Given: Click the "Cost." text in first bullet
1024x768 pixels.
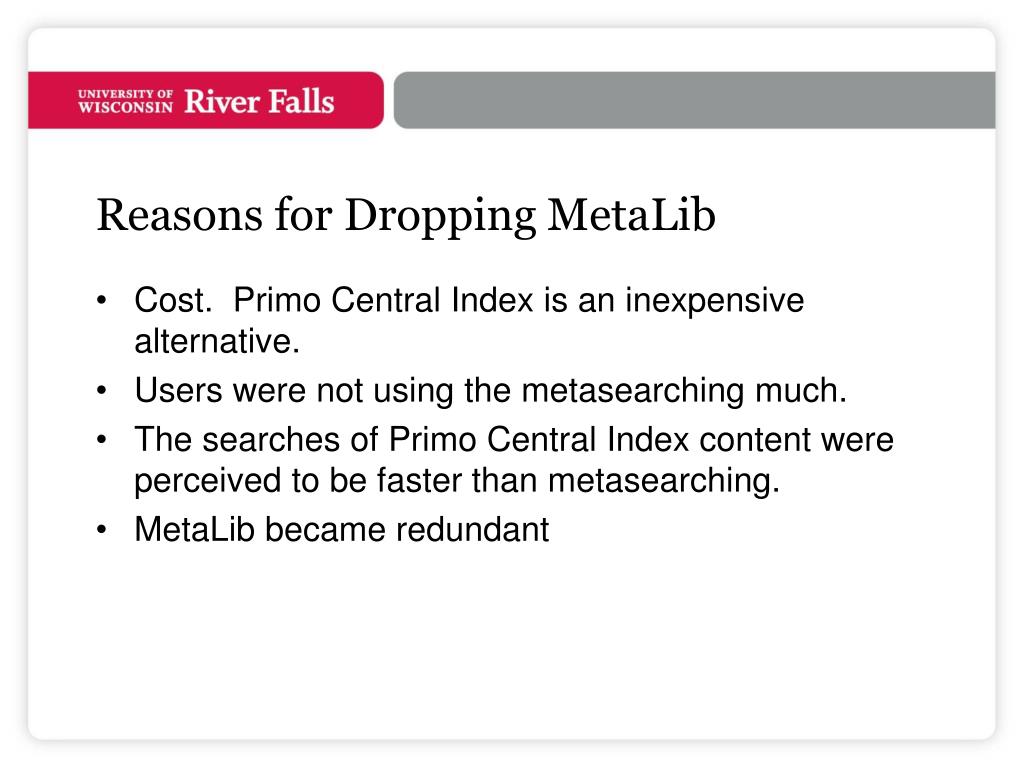Looking at the screenshot, I should tap(174, 300).
